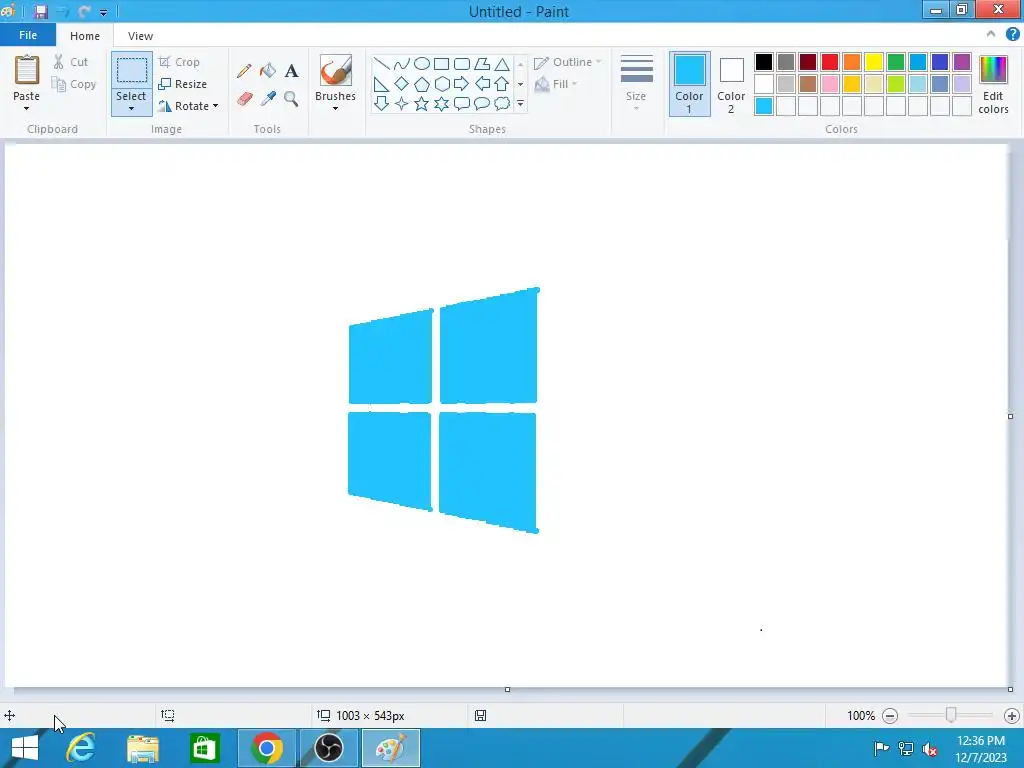1024x768 pixels.
Task: Click the zoom slider handle
Action: point(951,716)
